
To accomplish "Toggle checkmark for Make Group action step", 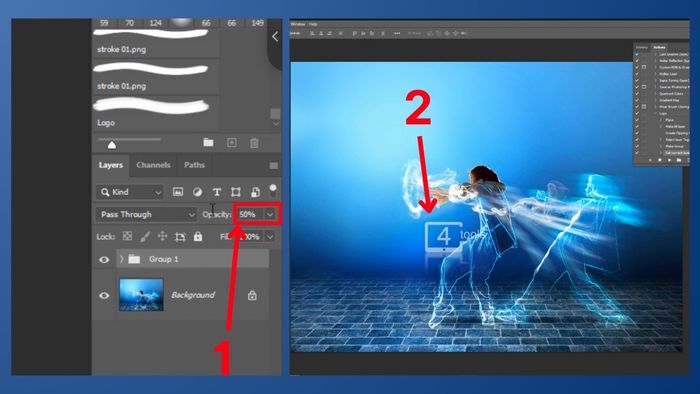I will 637,146.
